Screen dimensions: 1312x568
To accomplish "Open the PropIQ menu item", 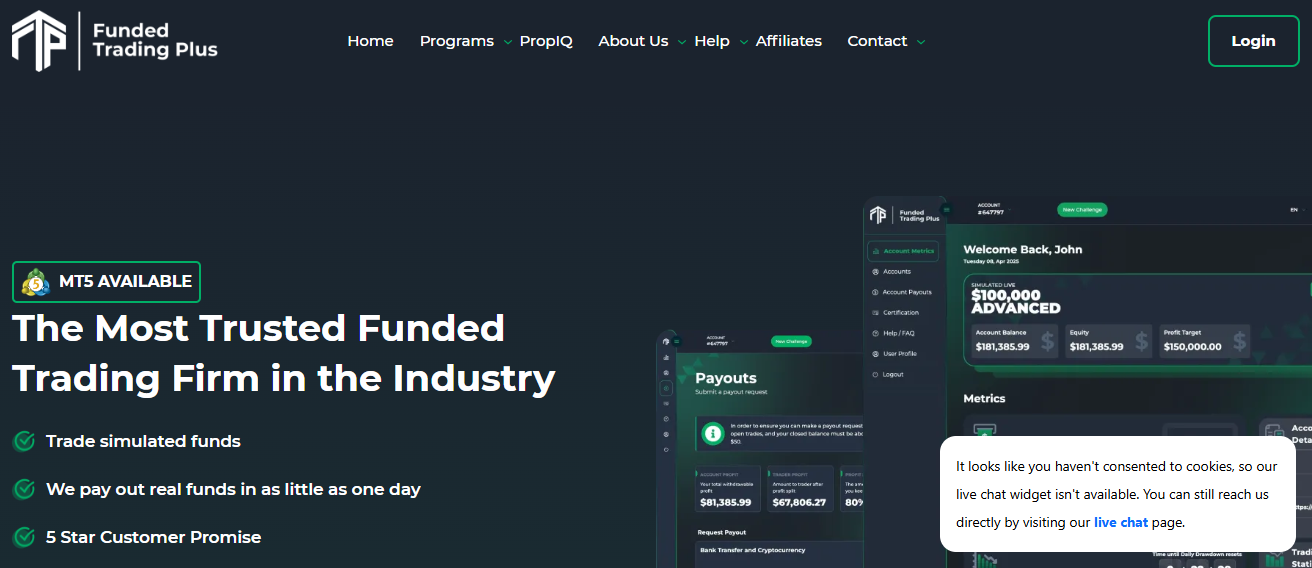I will pos(546,41).
